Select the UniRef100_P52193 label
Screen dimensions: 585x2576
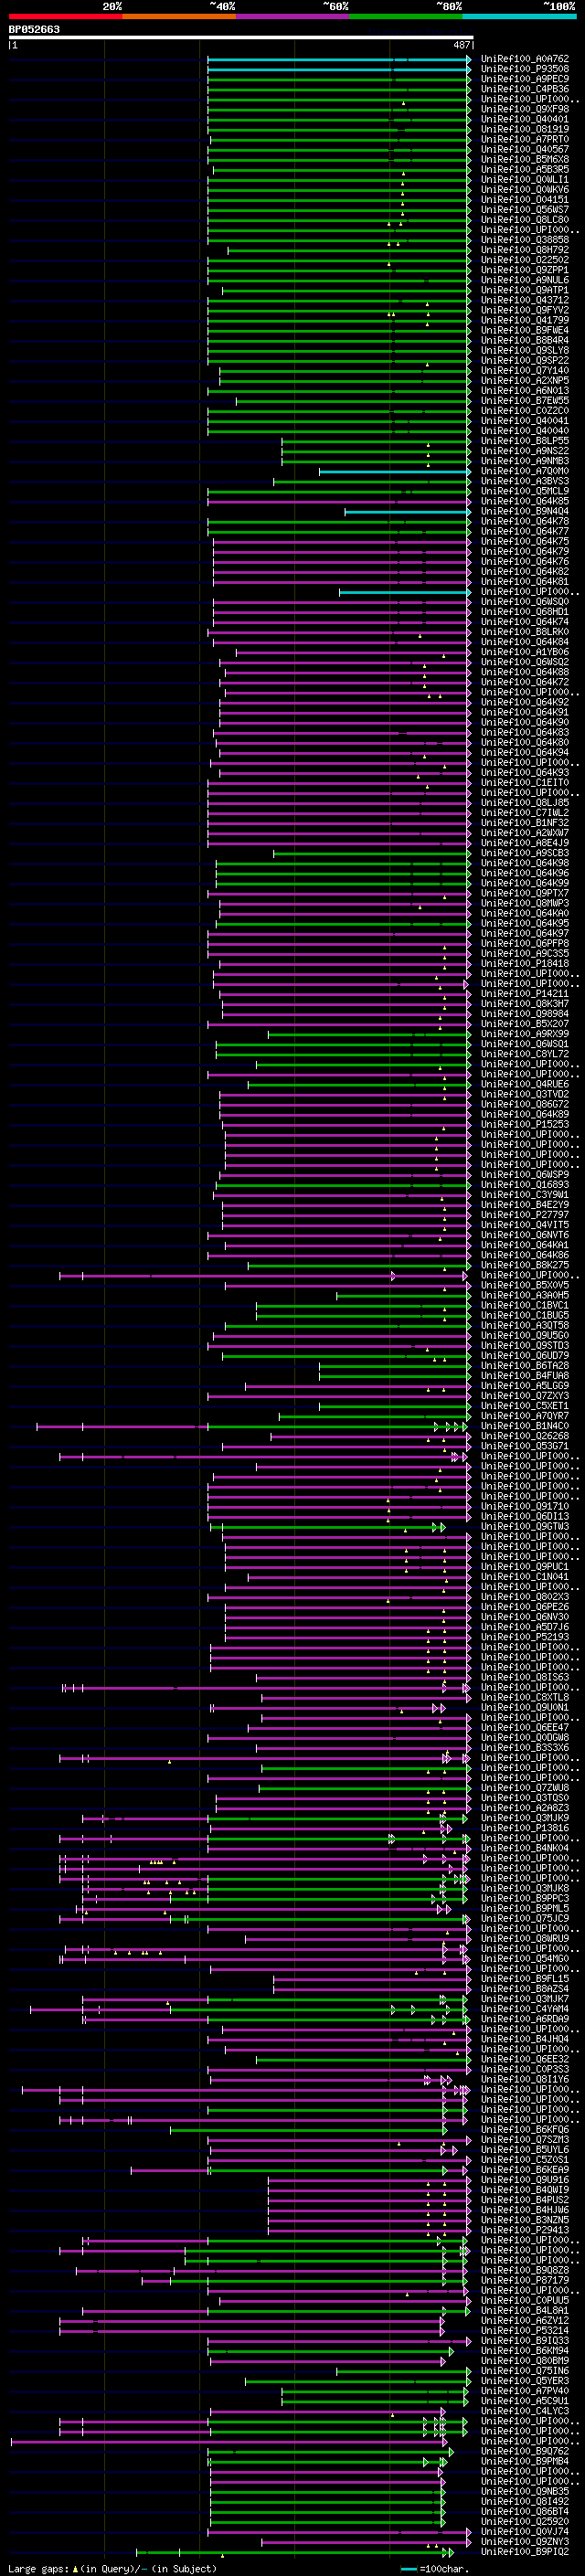525,1637
